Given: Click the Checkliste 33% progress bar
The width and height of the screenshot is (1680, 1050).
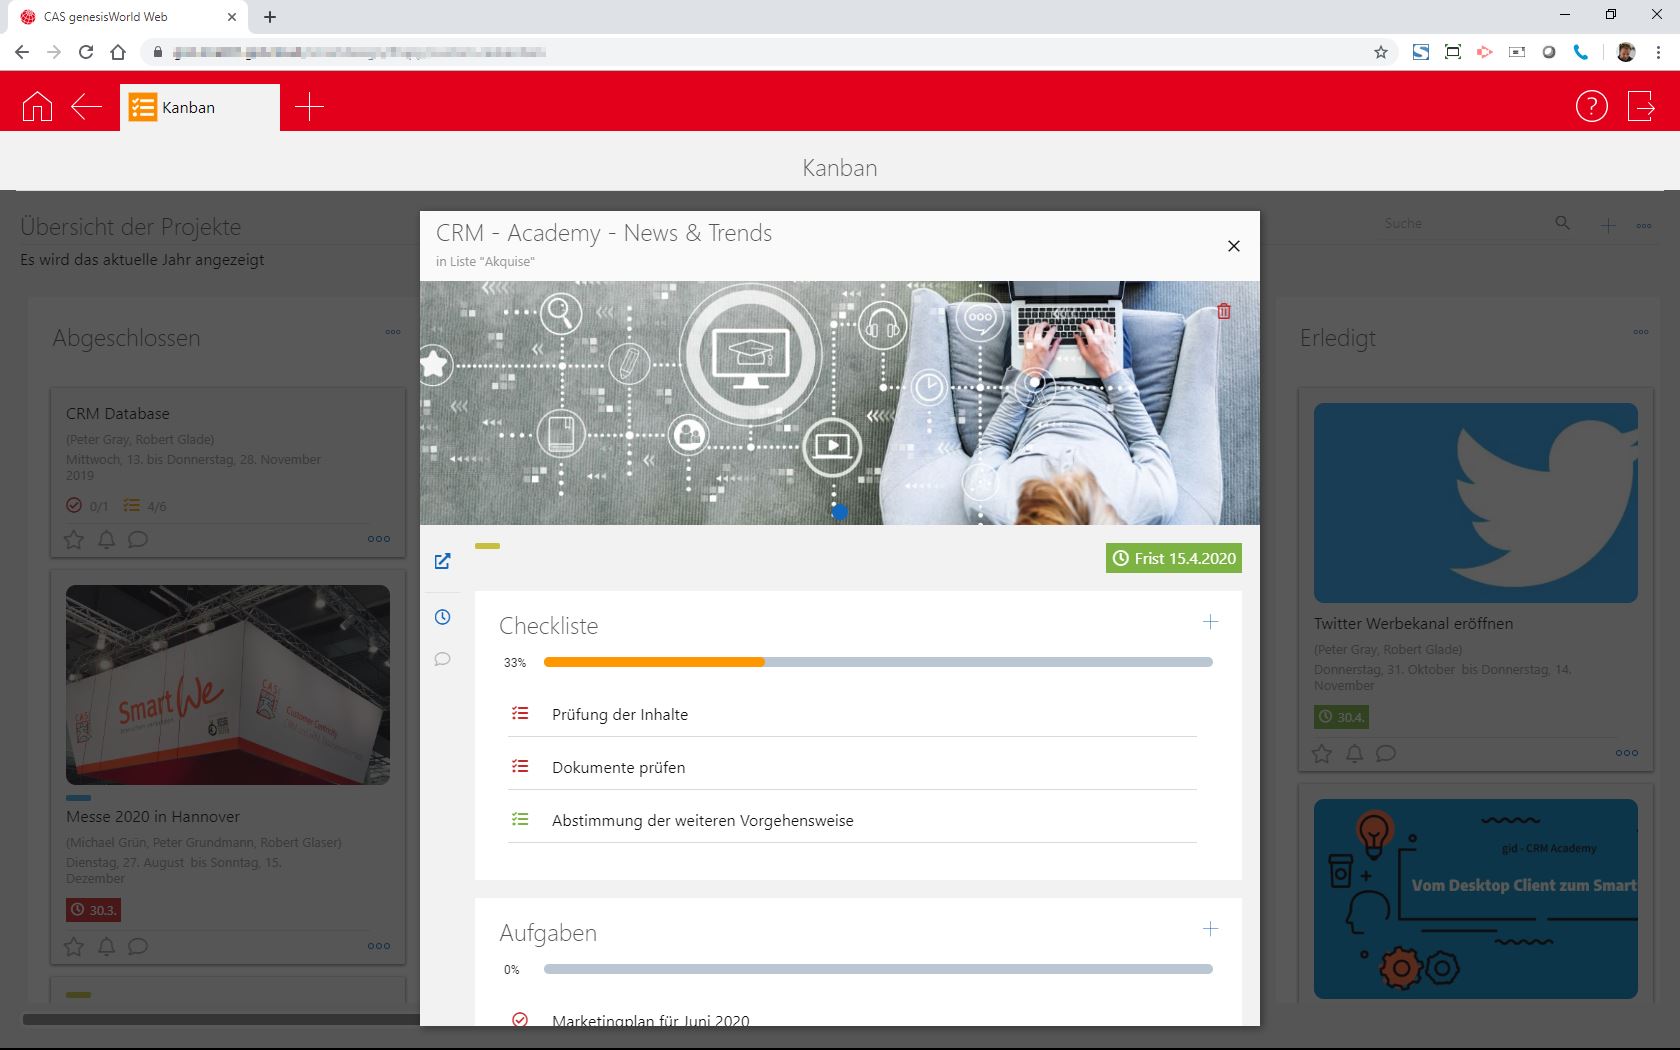Looking at the screenshot, I should 878,662.
